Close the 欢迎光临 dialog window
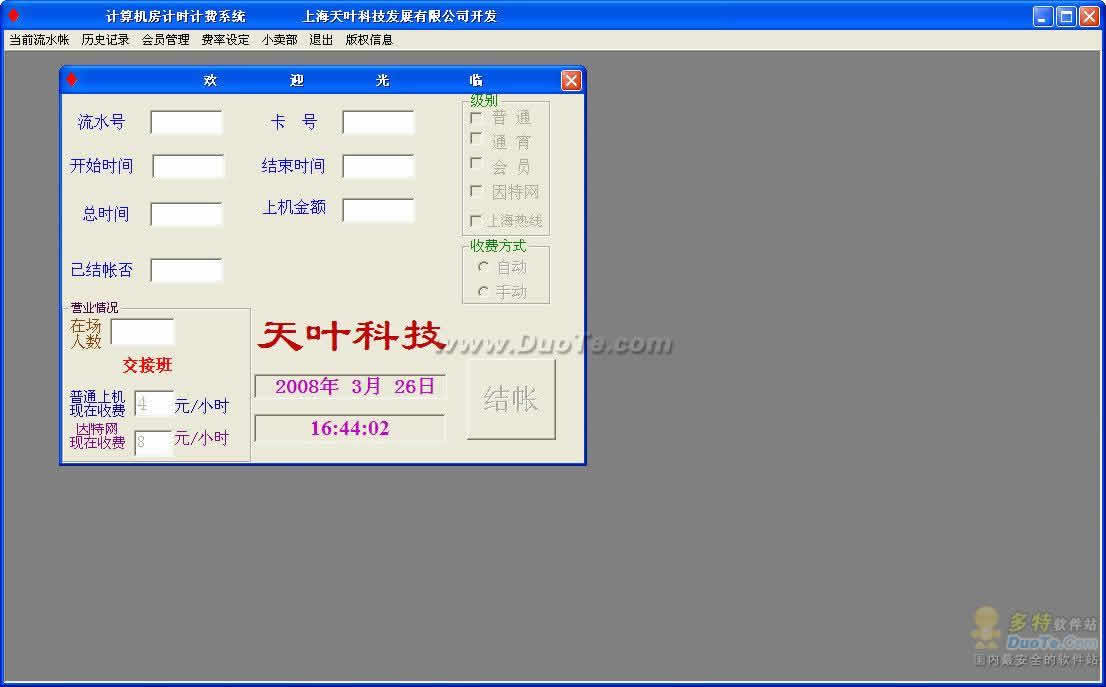 pos(571,80)
